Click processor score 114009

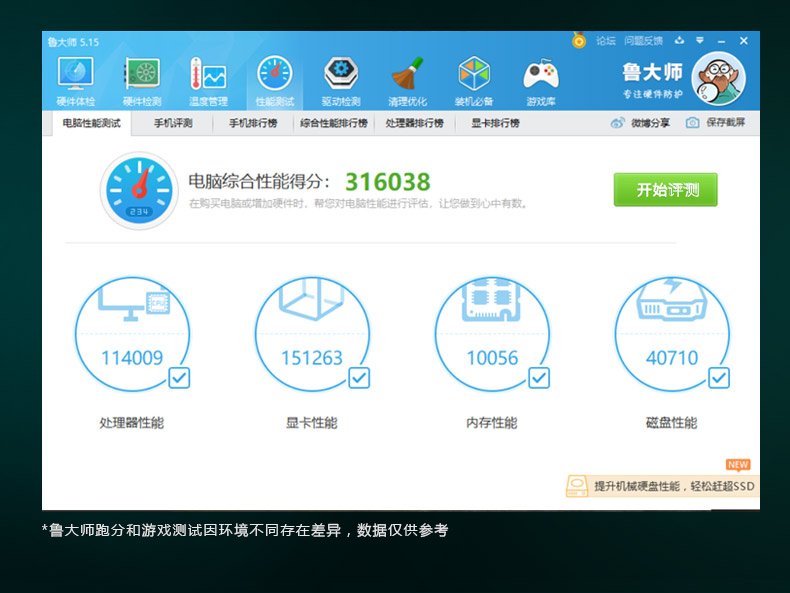coord(133,358)
